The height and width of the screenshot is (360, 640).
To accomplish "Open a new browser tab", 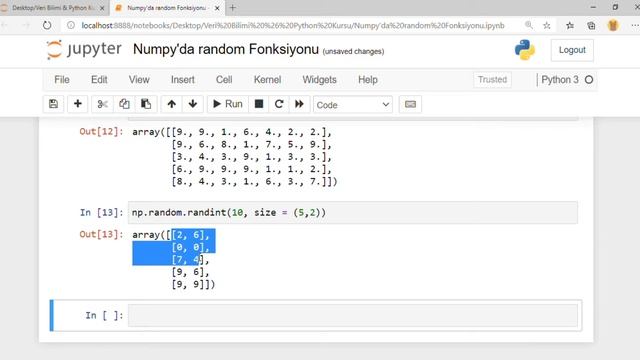I will pyautogui.click(x=233, y=7).
